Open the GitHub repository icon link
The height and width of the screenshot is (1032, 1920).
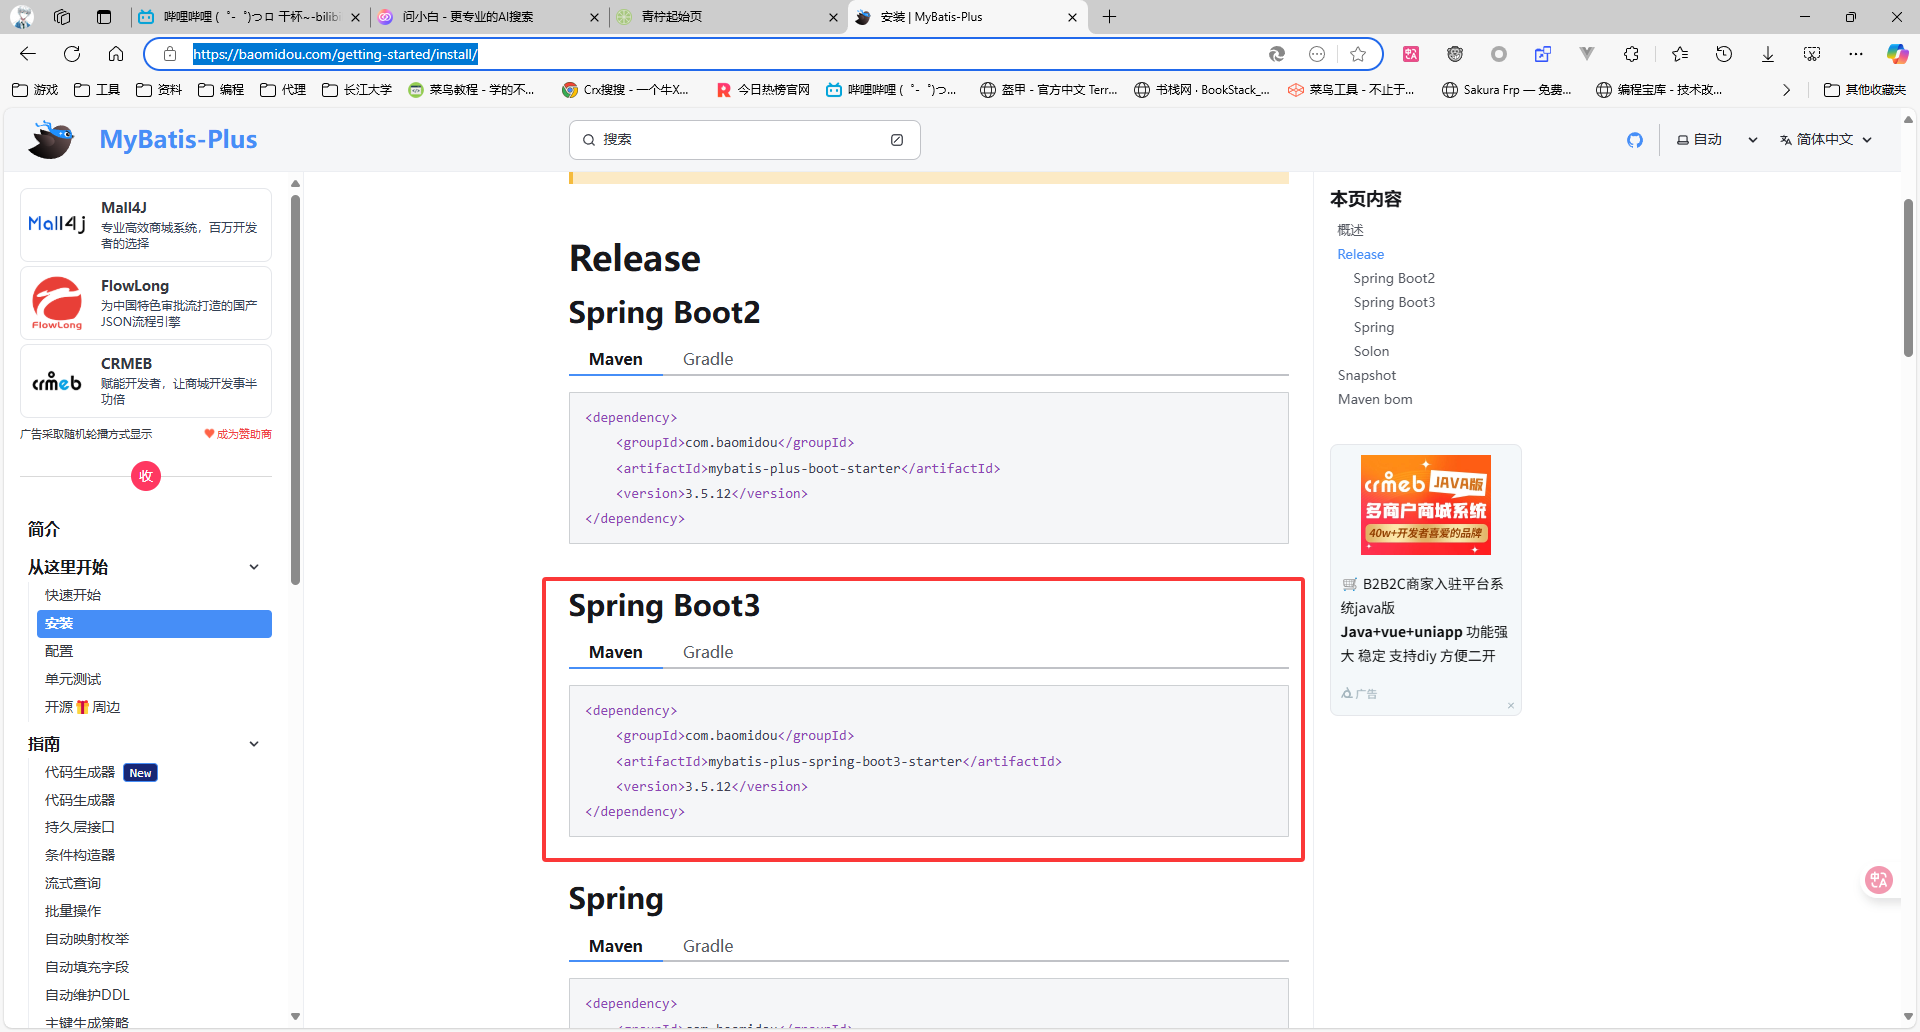tap(1634, 140)
